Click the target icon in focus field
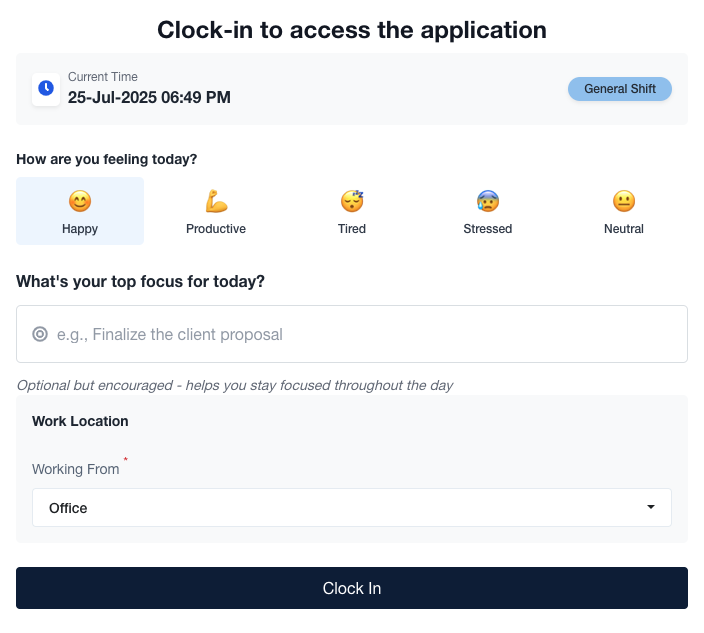704x633 pixels. coord(40,334)
